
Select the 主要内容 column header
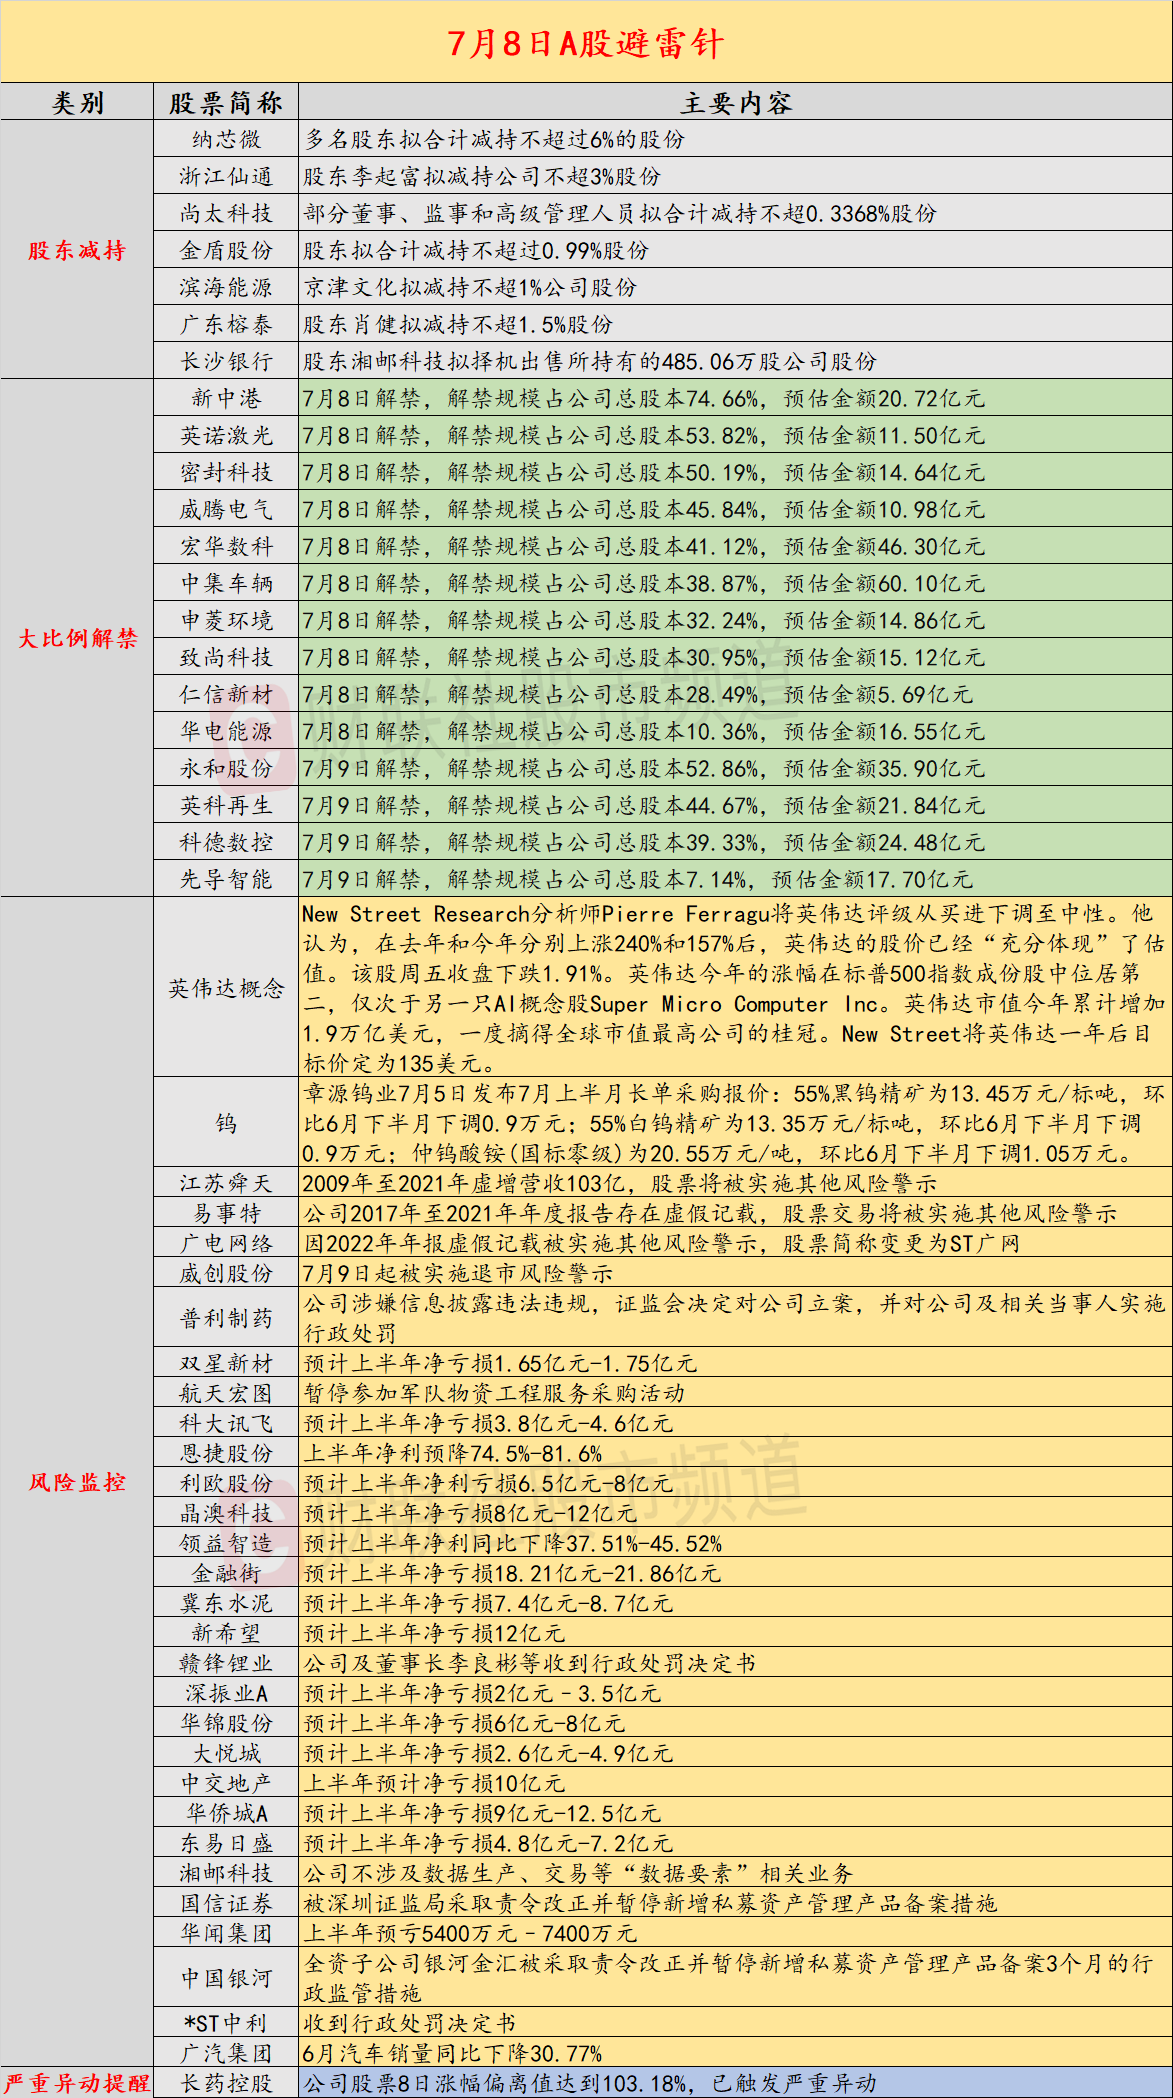[x=735, y=102]
